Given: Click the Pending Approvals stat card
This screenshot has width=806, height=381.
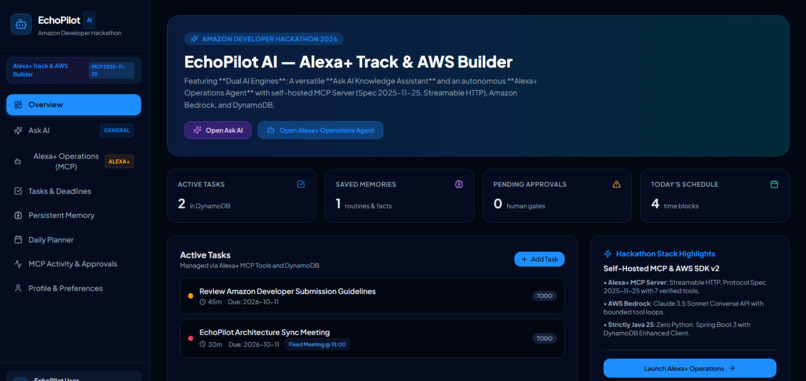Looking at the screenshot, I should pyautogui.click(x=557, y=196).
